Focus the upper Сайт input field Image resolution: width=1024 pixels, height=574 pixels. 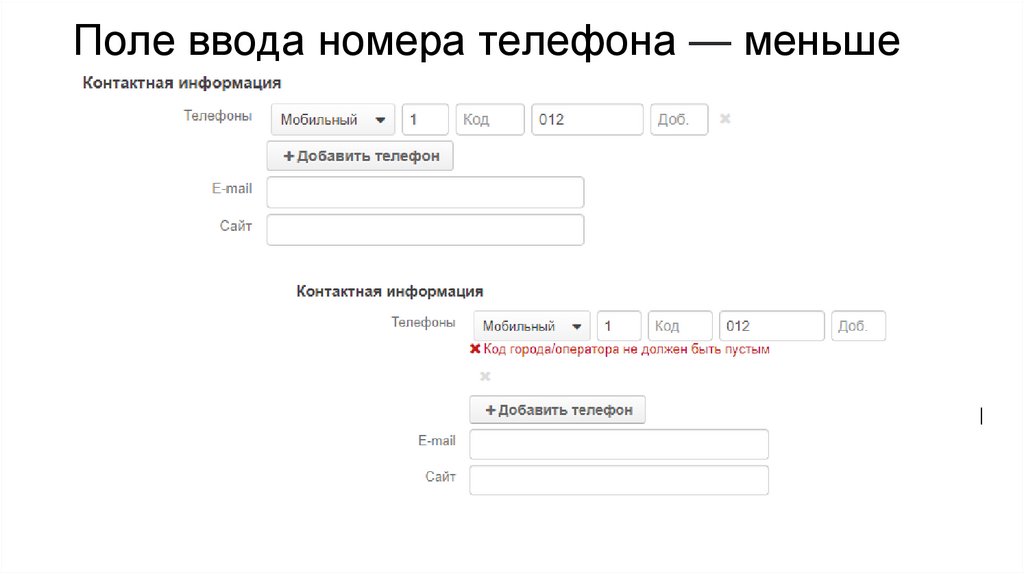tap(425, 229)
